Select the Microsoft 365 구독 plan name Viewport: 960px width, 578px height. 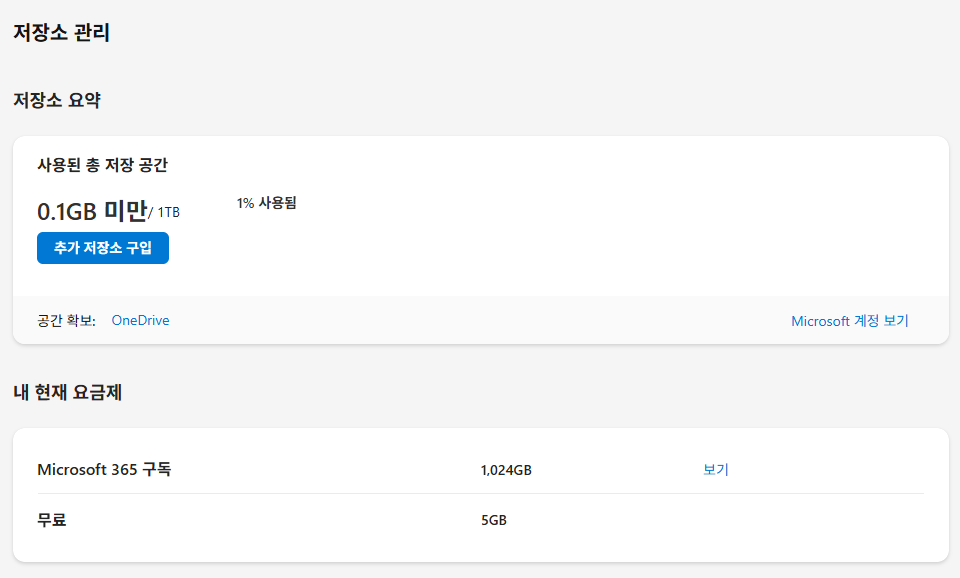click(x=104, y=470)
